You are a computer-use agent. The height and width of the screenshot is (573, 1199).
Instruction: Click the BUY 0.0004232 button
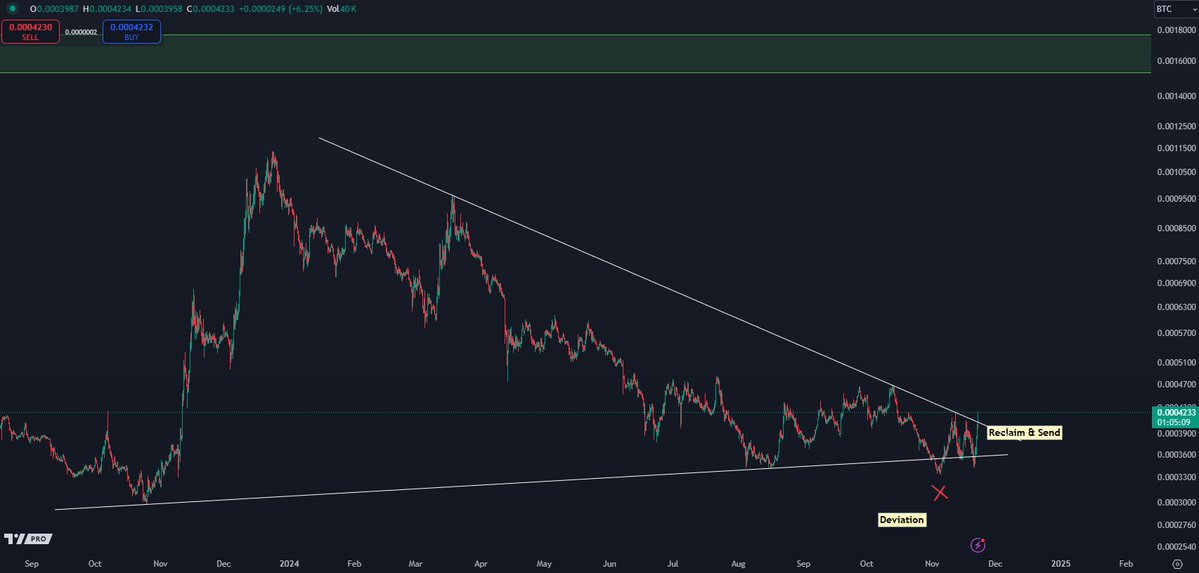(132, 31)
